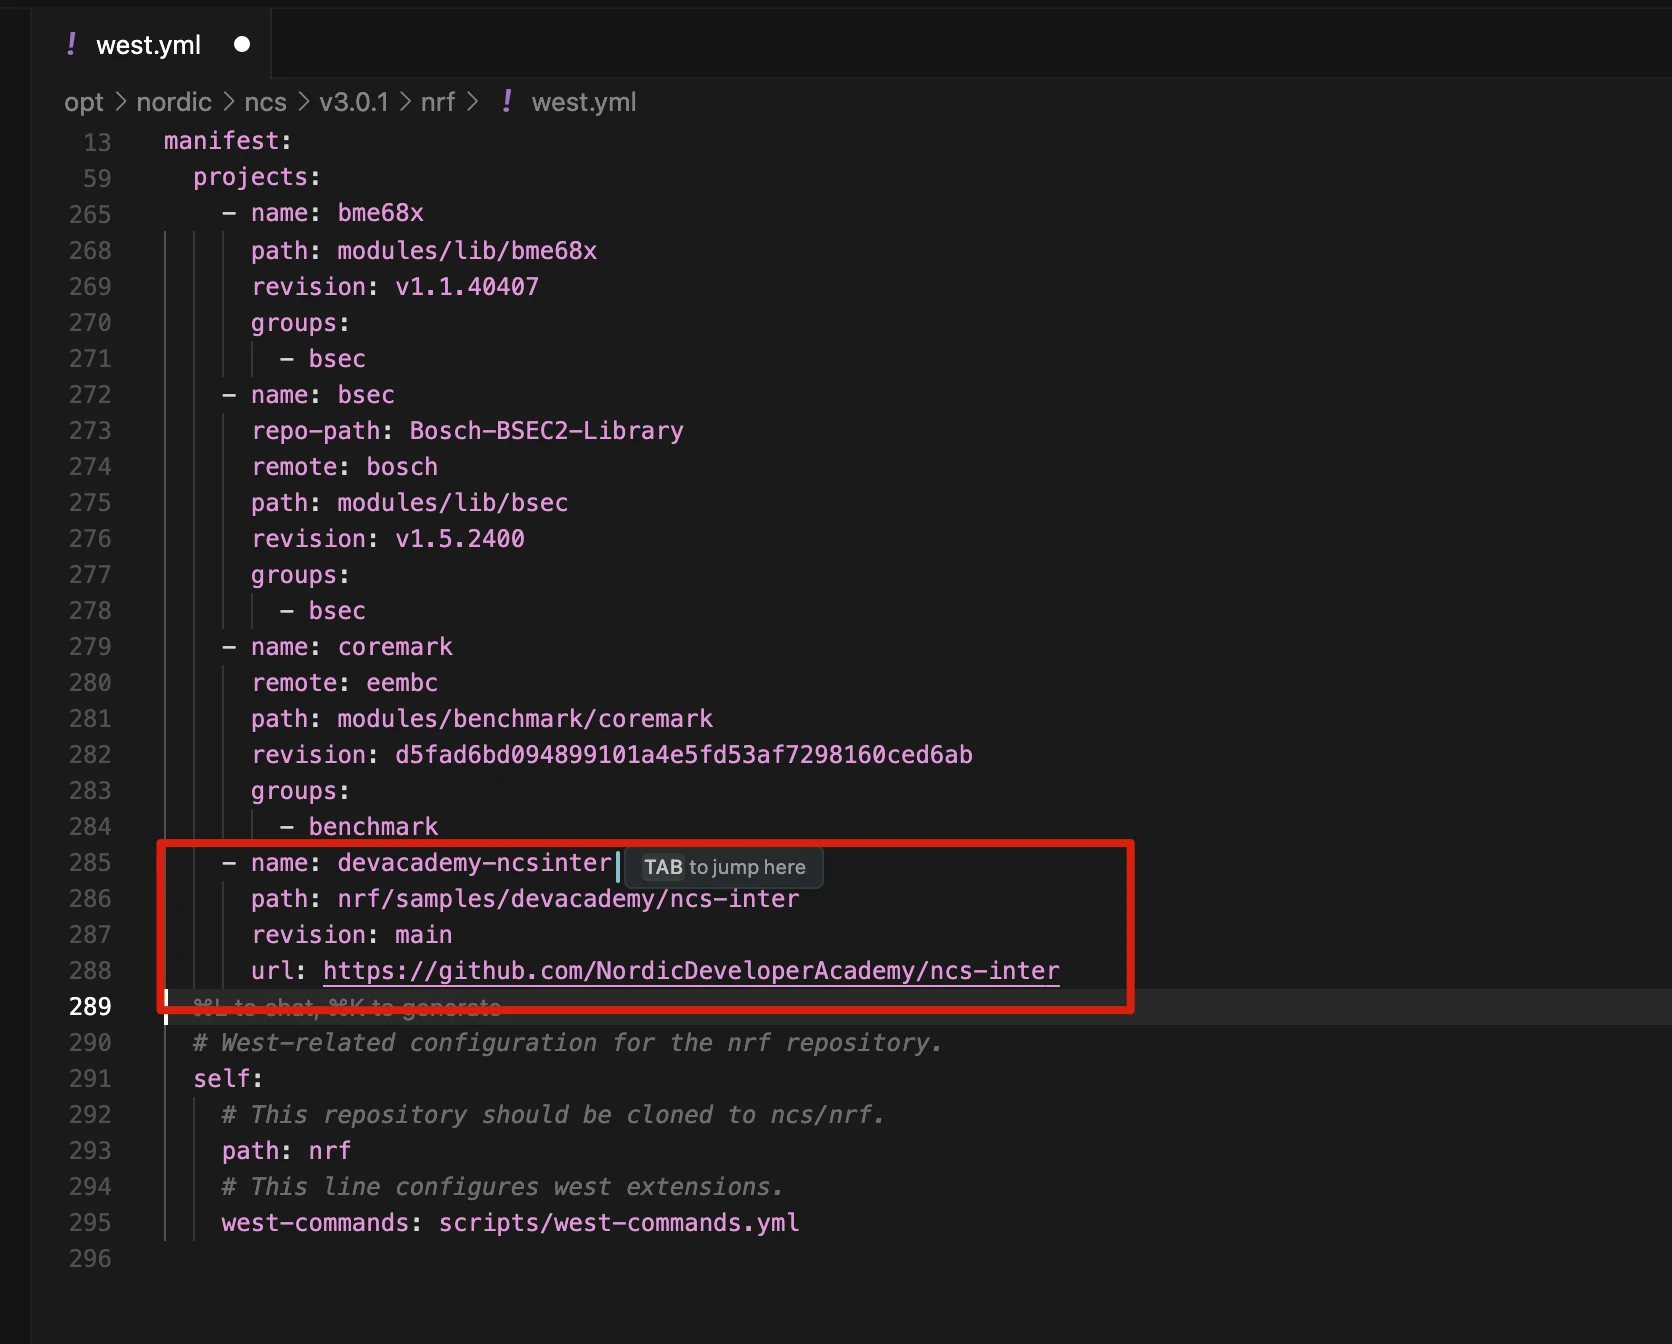
Task: Expand the 'v3.0.1' breadcrumb segment
Action: tap(353, 102)
